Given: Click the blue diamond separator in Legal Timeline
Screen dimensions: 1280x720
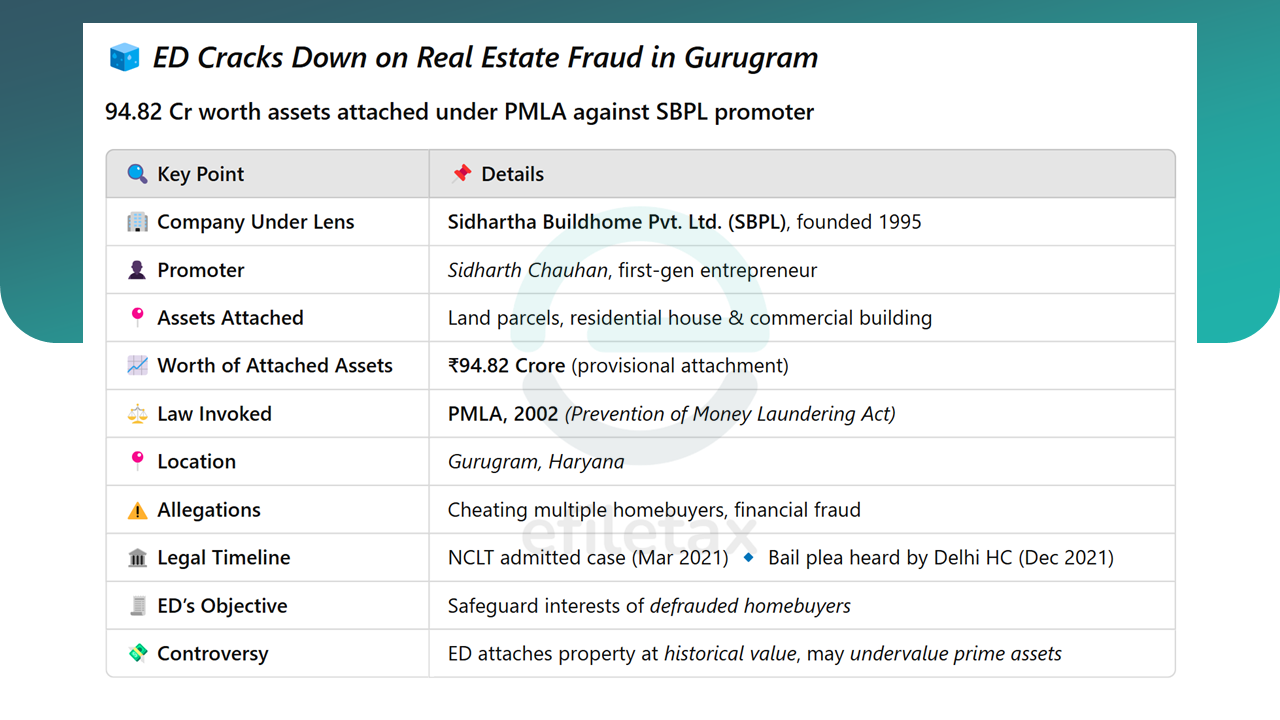Looking at the screenshot, I should (748, 558).
